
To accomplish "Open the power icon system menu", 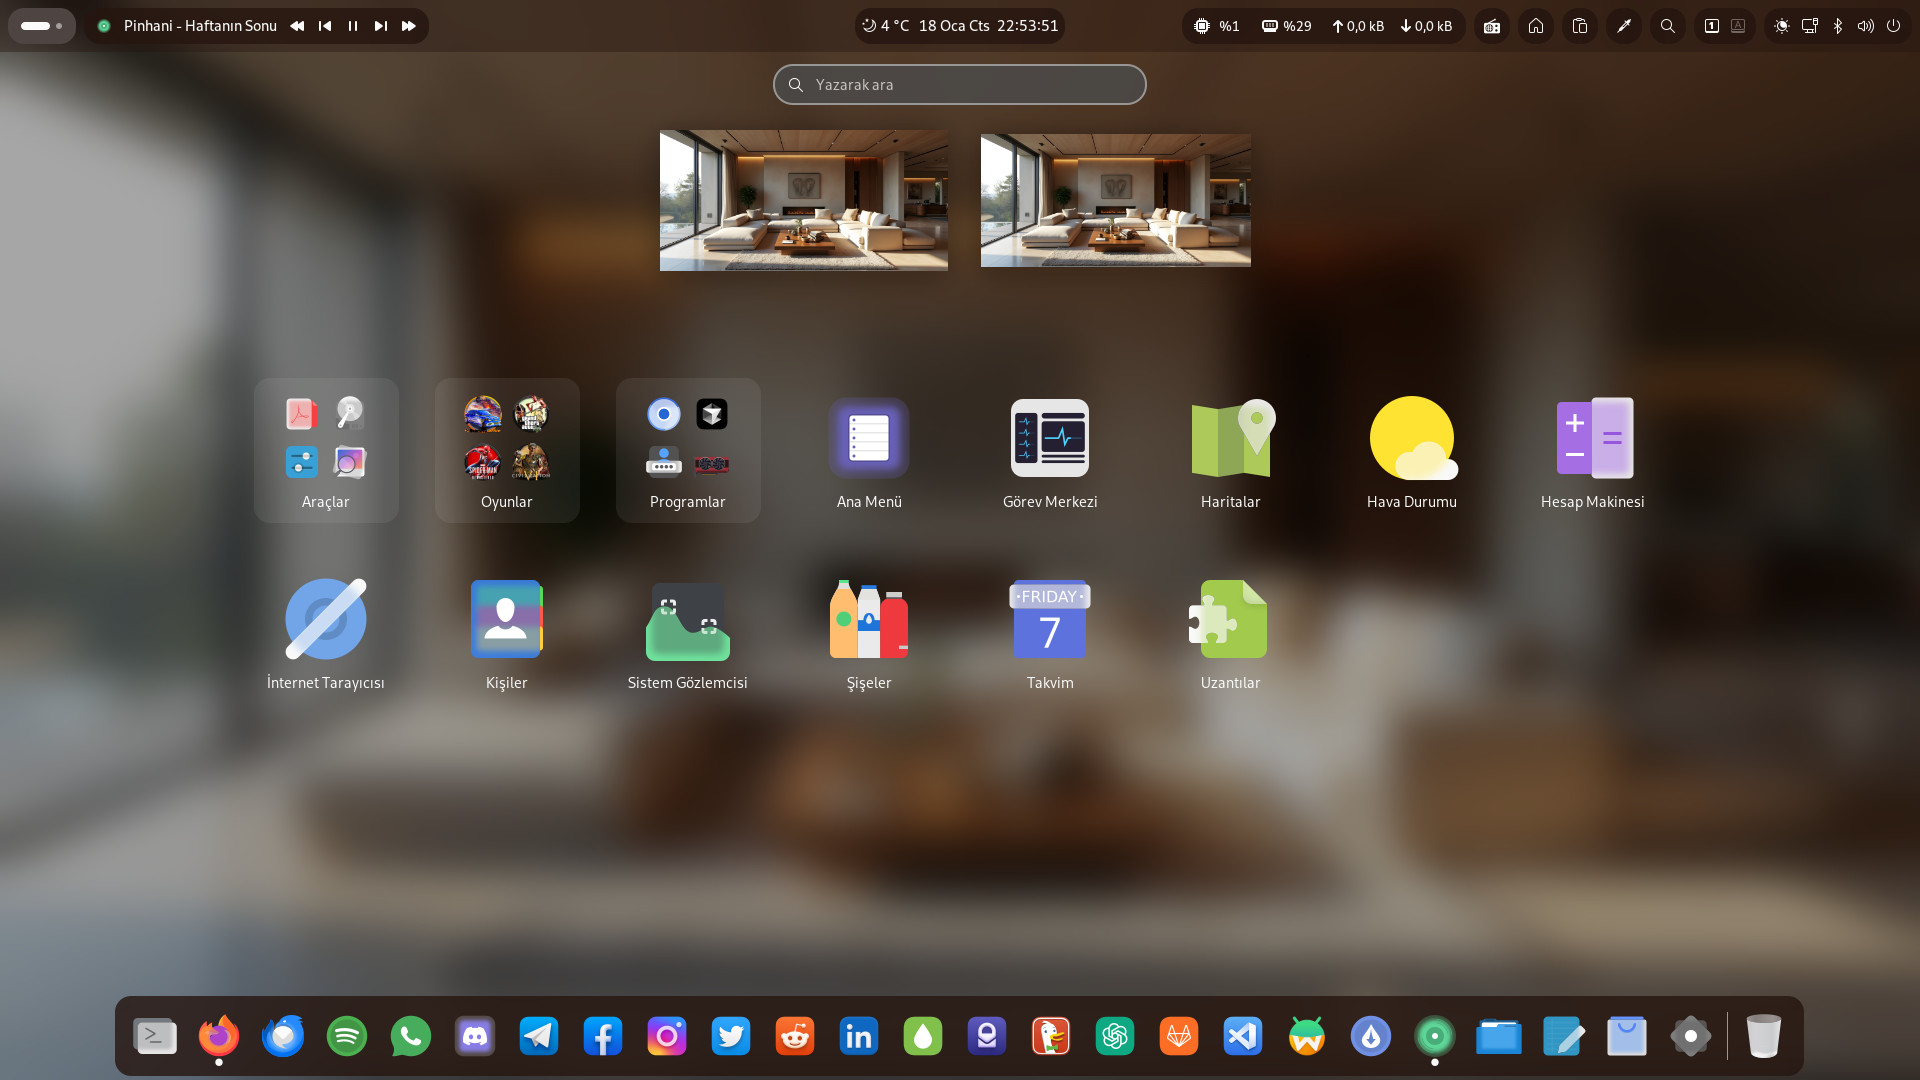I will pyautogui.click(x=1893, y=26).
